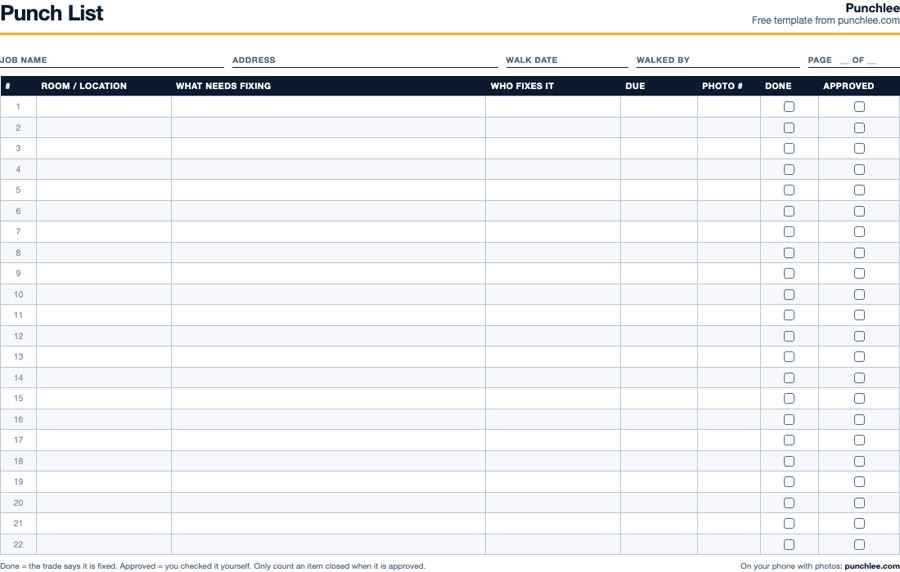The width and height of the screenshot is (900, 572).
Task: Select What Needs Fixing cell in row 18
Action: pos(328,461)
